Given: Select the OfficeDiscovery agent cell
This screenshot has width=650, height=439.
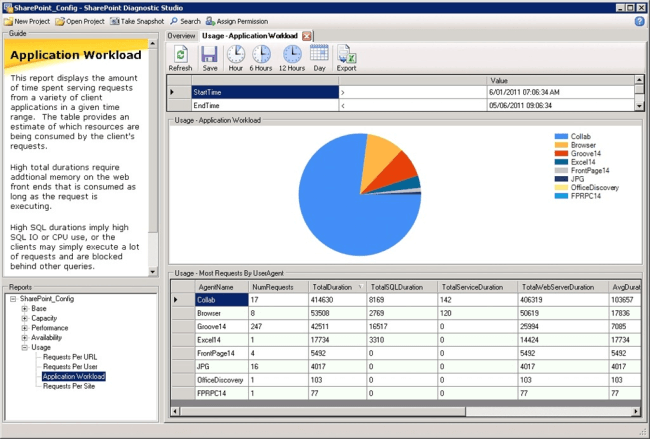Looking at the screenshot, I should (221, 380).
